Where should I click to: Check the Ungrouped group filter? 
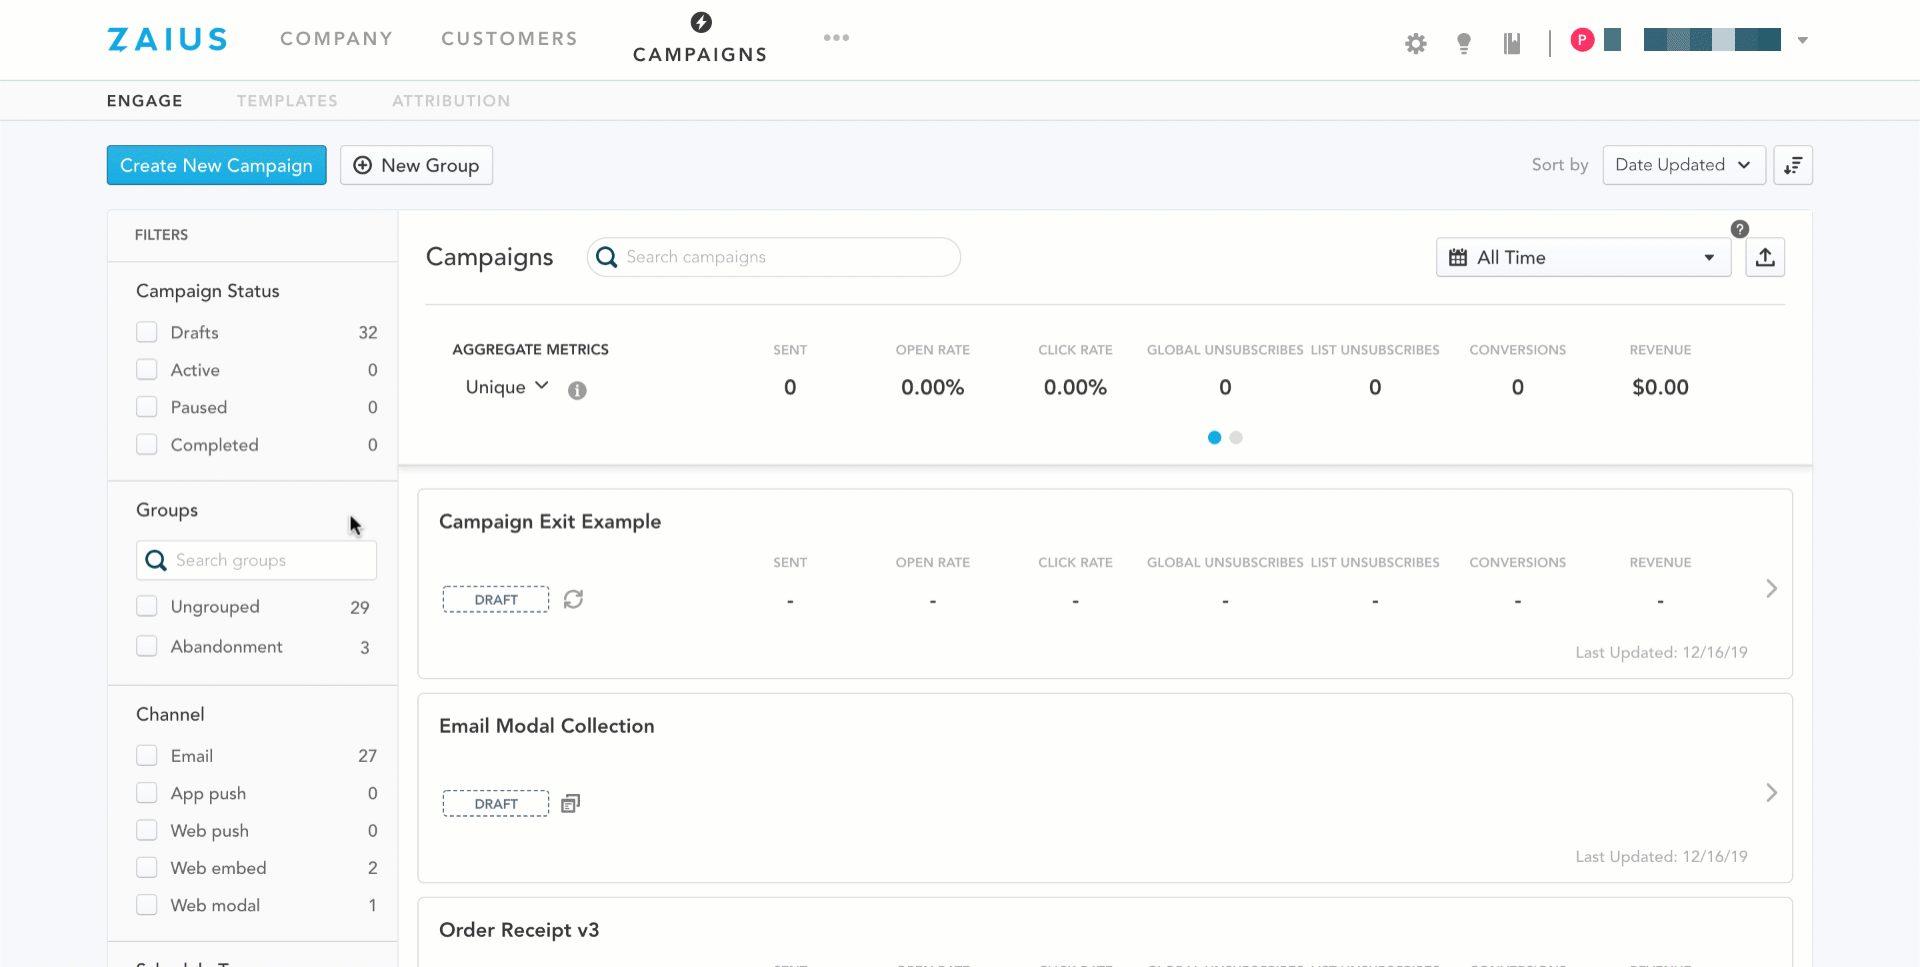pyautogui.click(x=147, y=606)
